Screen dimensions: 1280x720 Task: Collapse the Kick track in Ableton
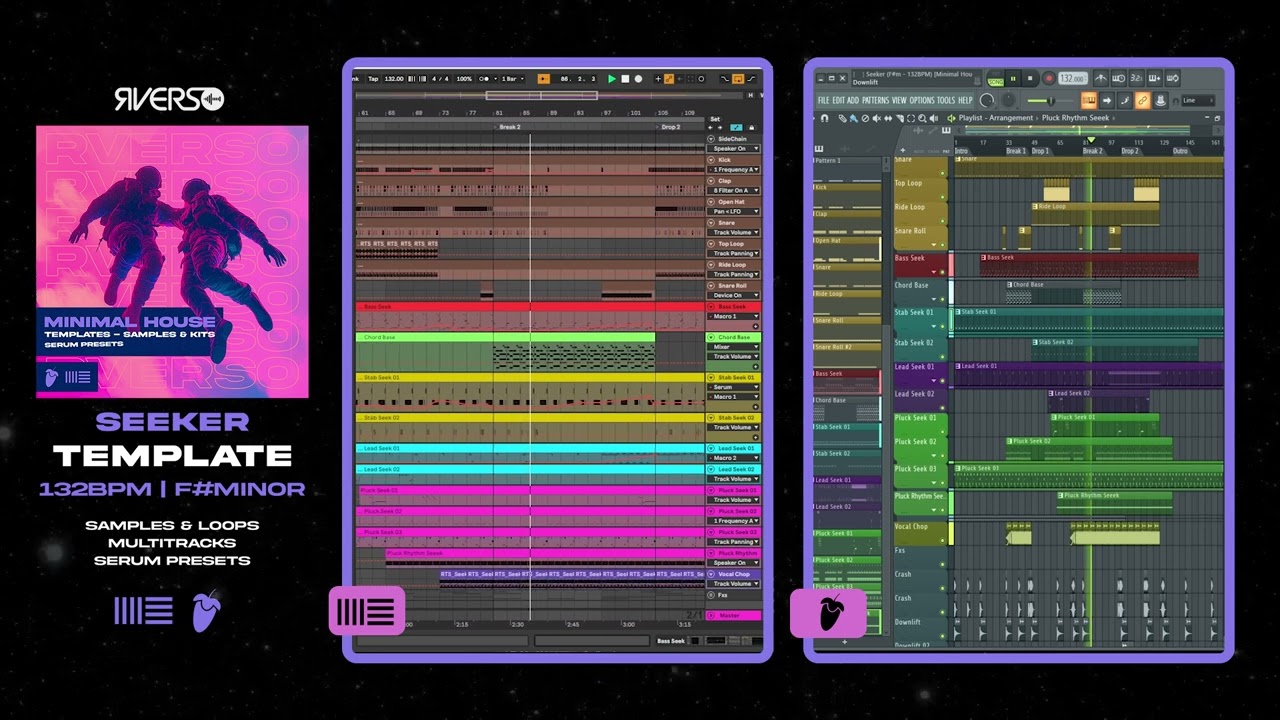click(711, 159)
